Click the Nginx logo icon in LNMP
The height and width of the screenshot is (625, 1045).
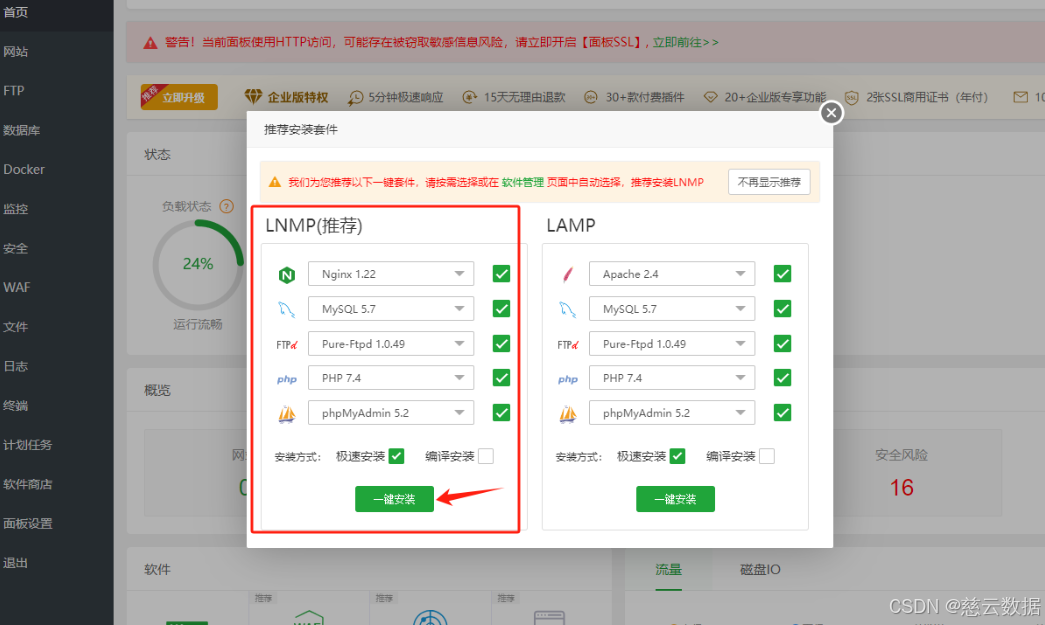click(x=287, y=275)
